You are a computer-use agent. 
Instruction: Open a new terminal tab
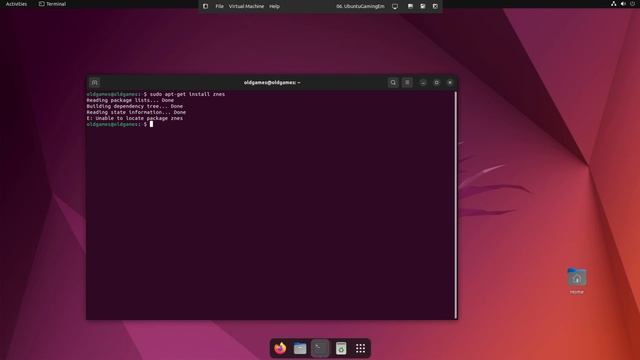click(94, 82)
